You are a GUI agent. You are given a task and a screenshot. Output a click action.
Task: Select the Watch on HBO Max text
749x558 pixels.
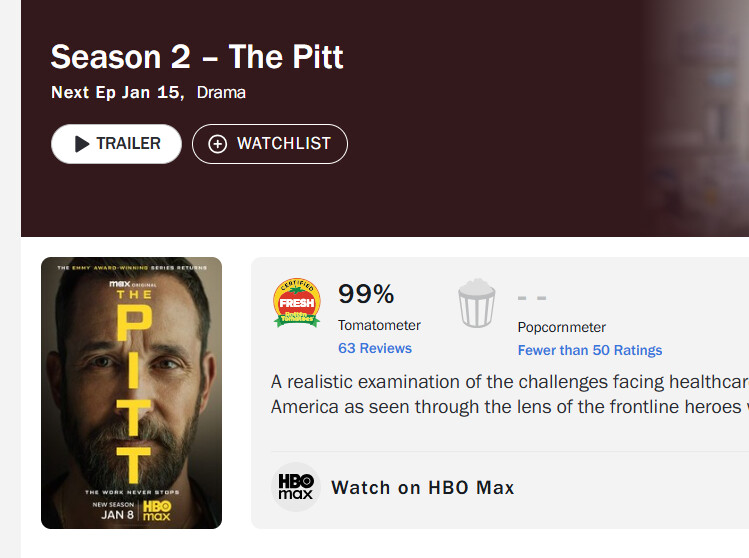pos(423,488)
